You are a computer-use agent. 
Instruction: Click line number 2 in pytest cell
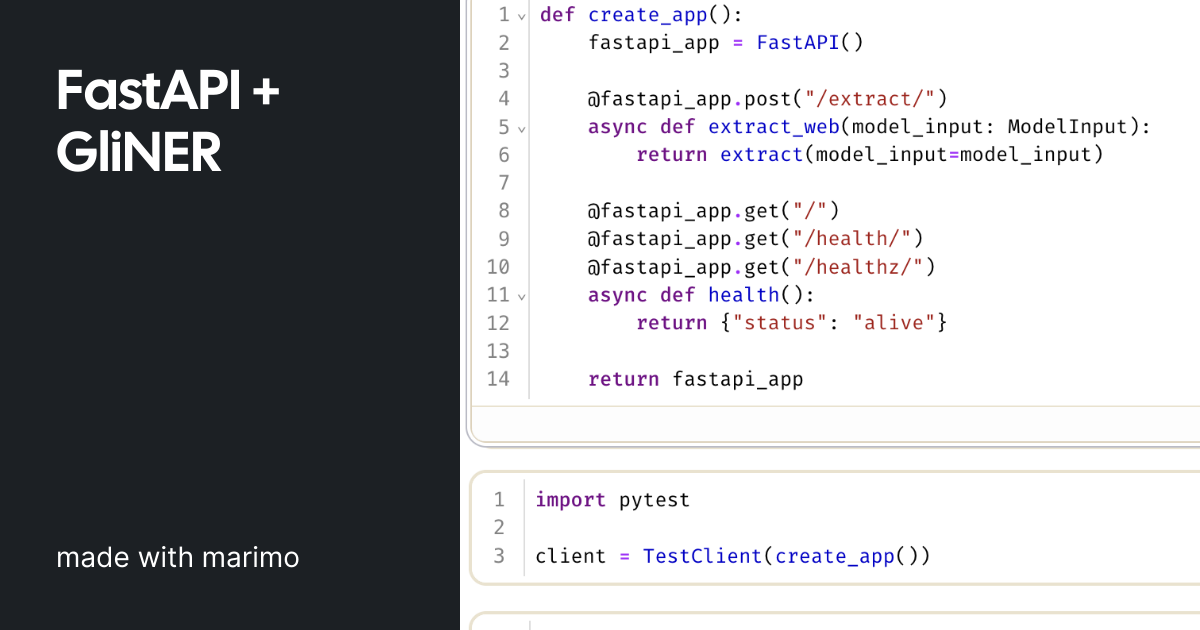(x=499, y=527)
